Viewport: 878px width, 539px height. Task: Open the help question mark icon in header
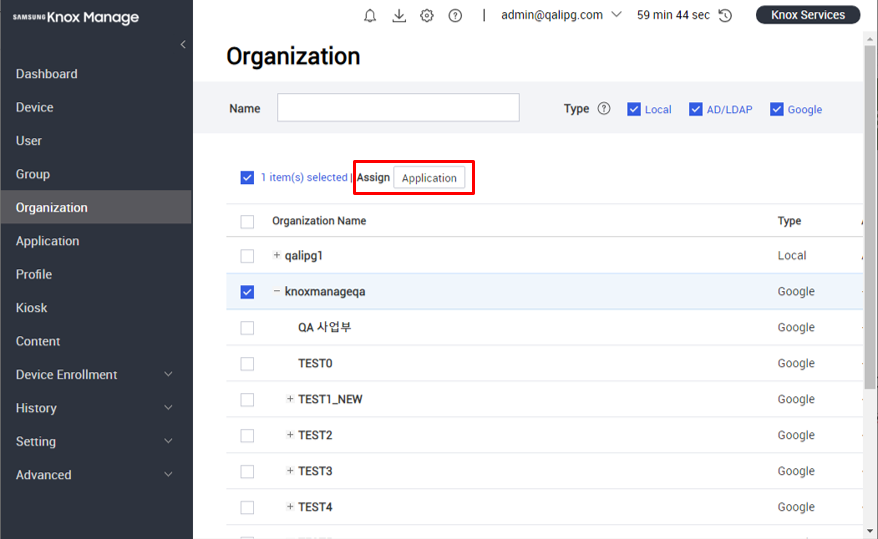[x=455, y=15]
